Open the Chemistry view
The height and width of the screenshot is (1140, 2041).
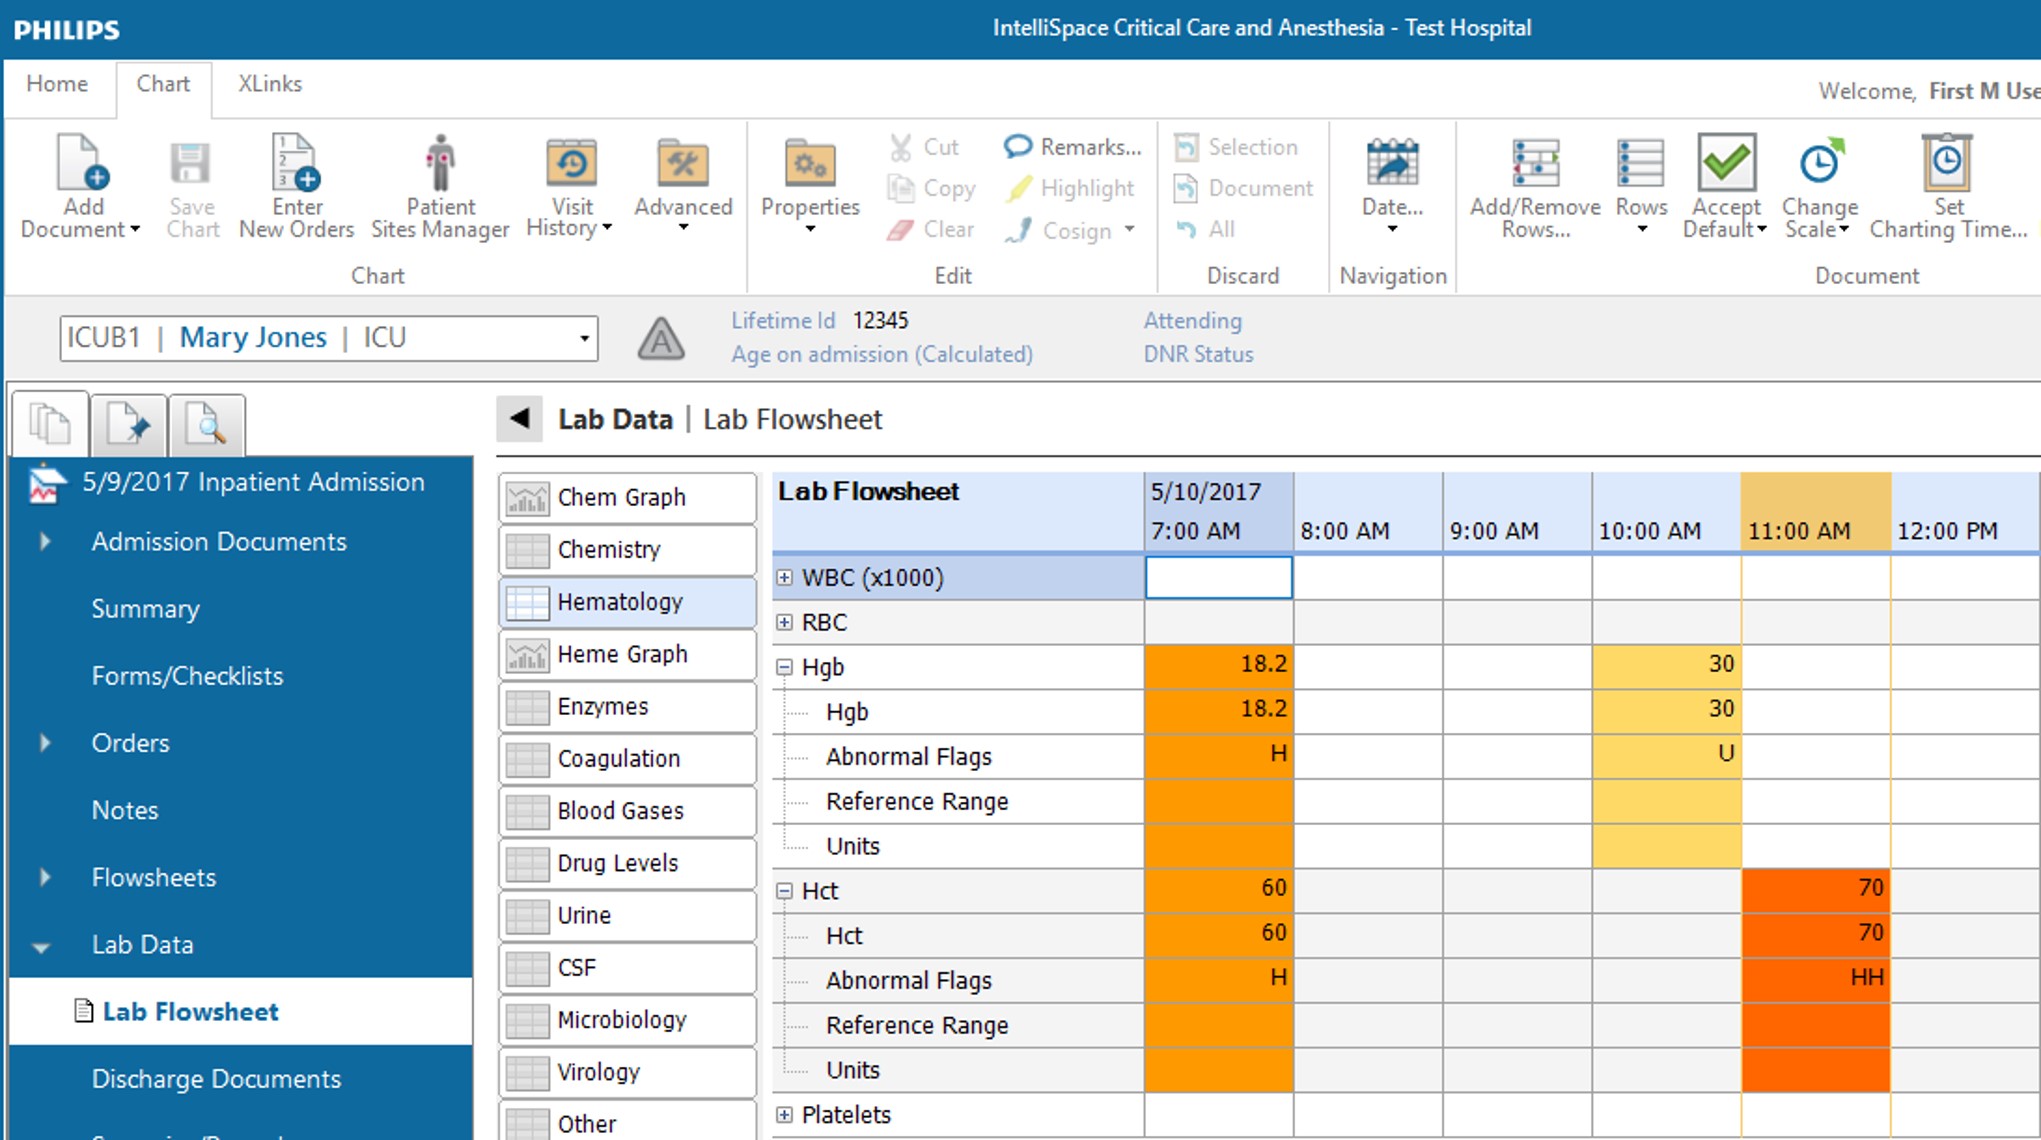click(627, 549)
